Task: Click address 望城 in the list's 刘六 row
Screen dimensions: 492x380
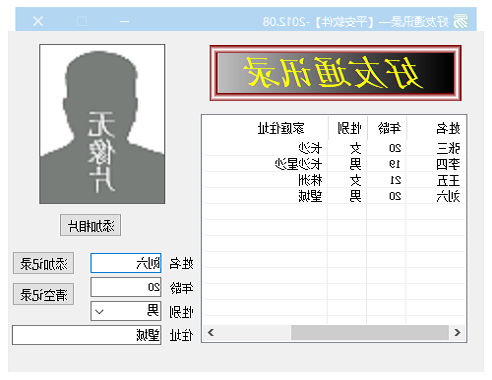Action: [310, 196]
